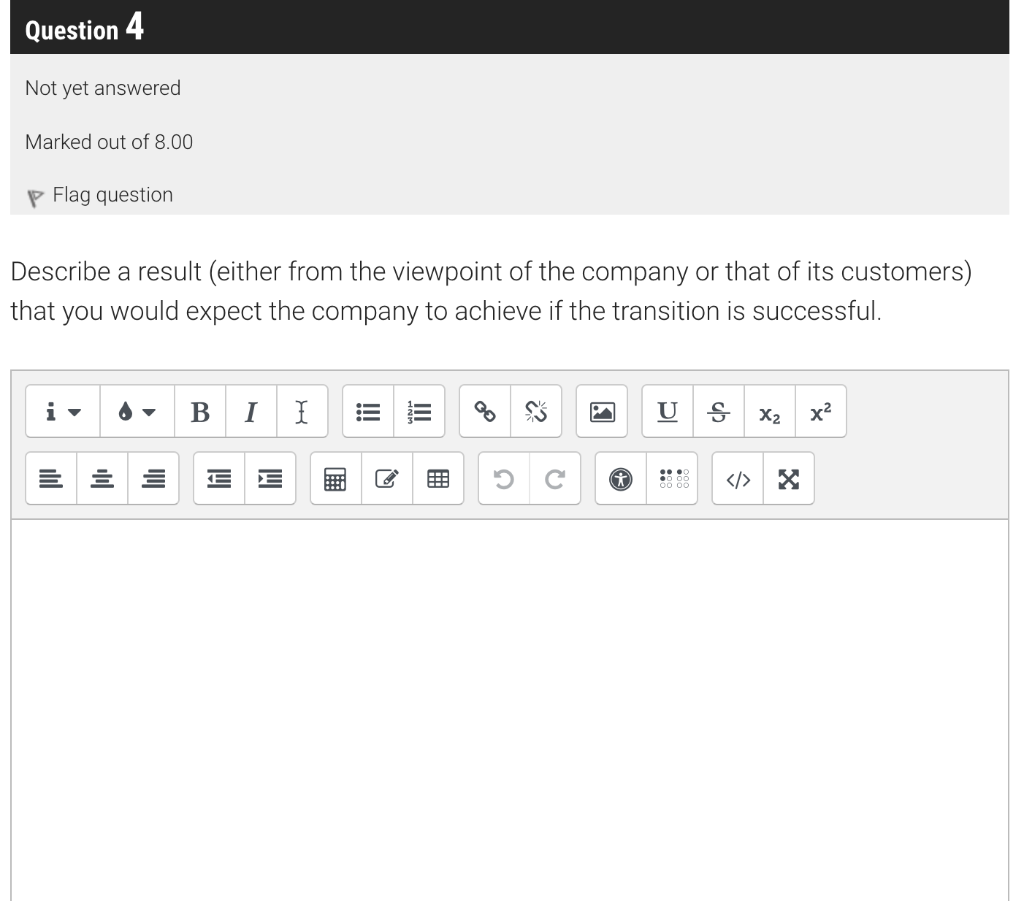1024x901 pixels.
Task: Run the accessibility checker
Action: point(620,479)
